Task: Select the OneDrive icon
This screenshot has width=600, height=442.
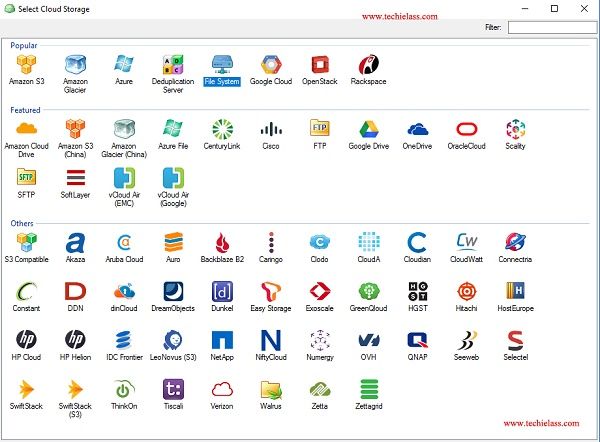Action: (x=417, y=129)
